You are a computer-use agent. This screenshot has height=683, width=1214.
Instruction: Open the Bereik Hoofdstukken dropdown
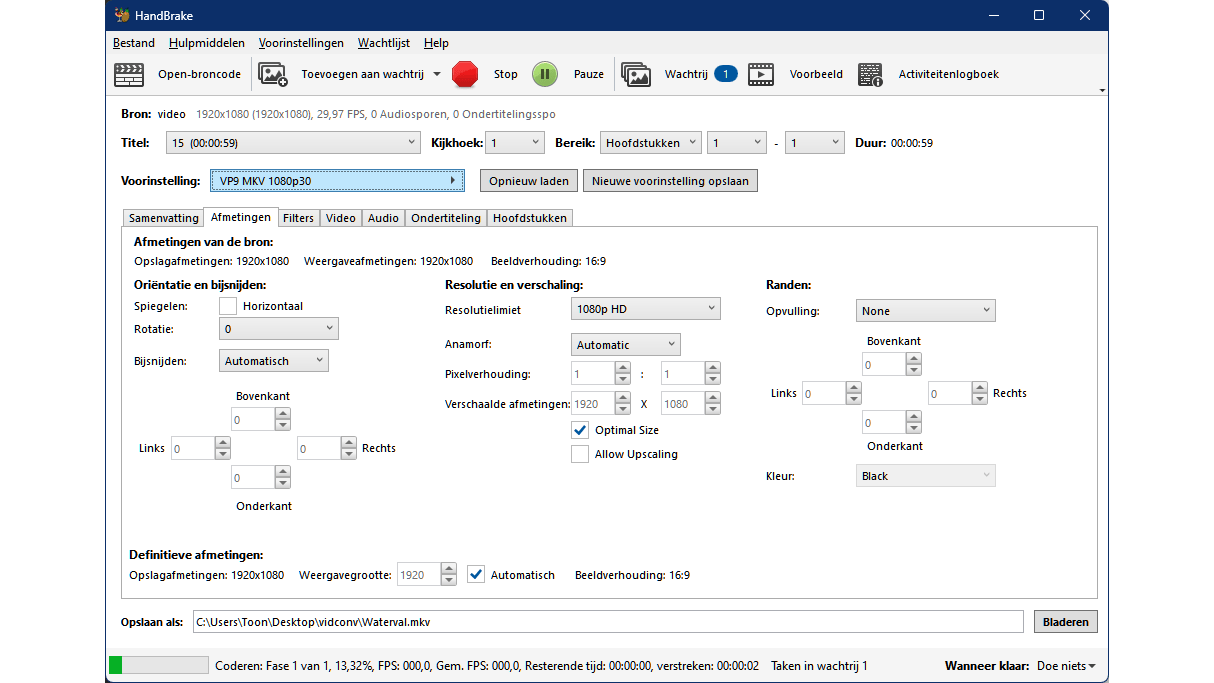tap(651, 143)
